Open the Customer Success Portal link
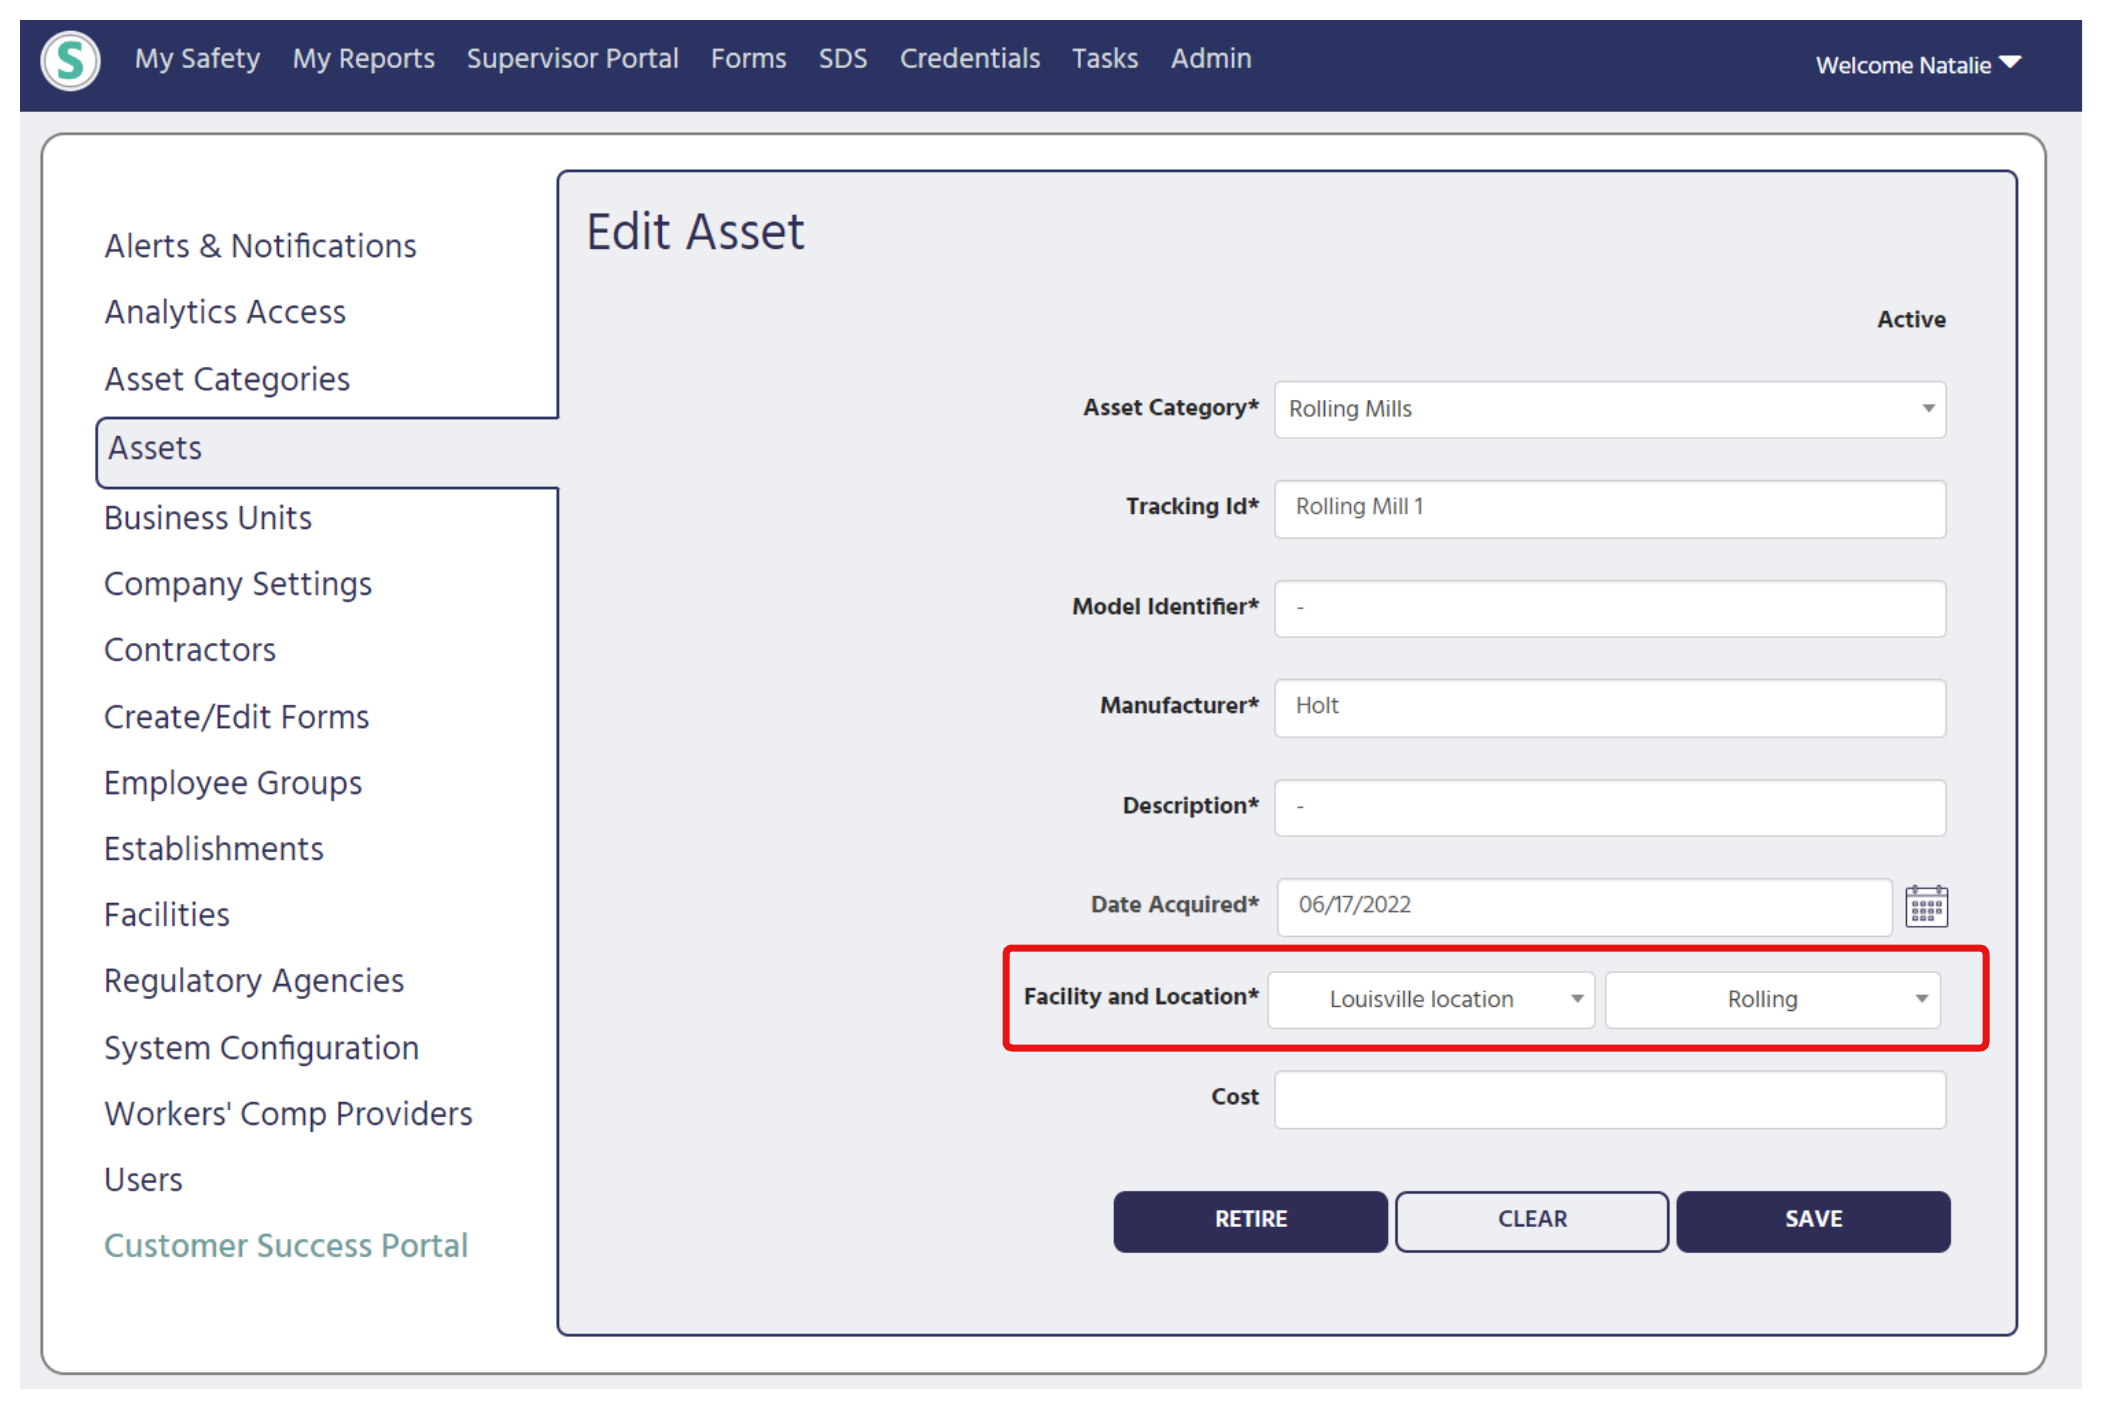Screen dimensions: 2102x1408 [286, 1246]
